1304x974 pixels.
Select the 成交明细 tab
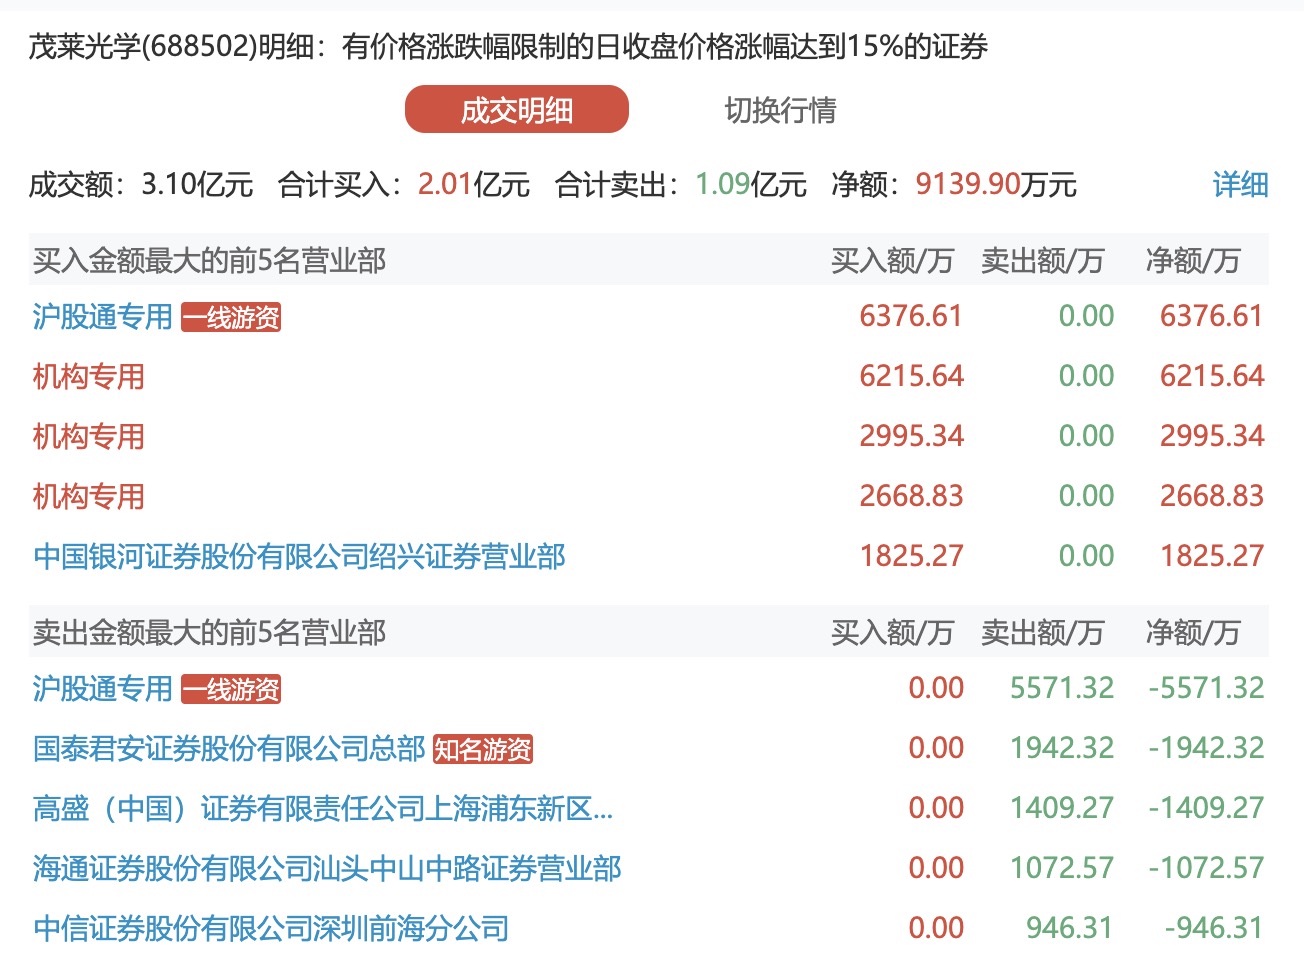(x=516, y=110)
